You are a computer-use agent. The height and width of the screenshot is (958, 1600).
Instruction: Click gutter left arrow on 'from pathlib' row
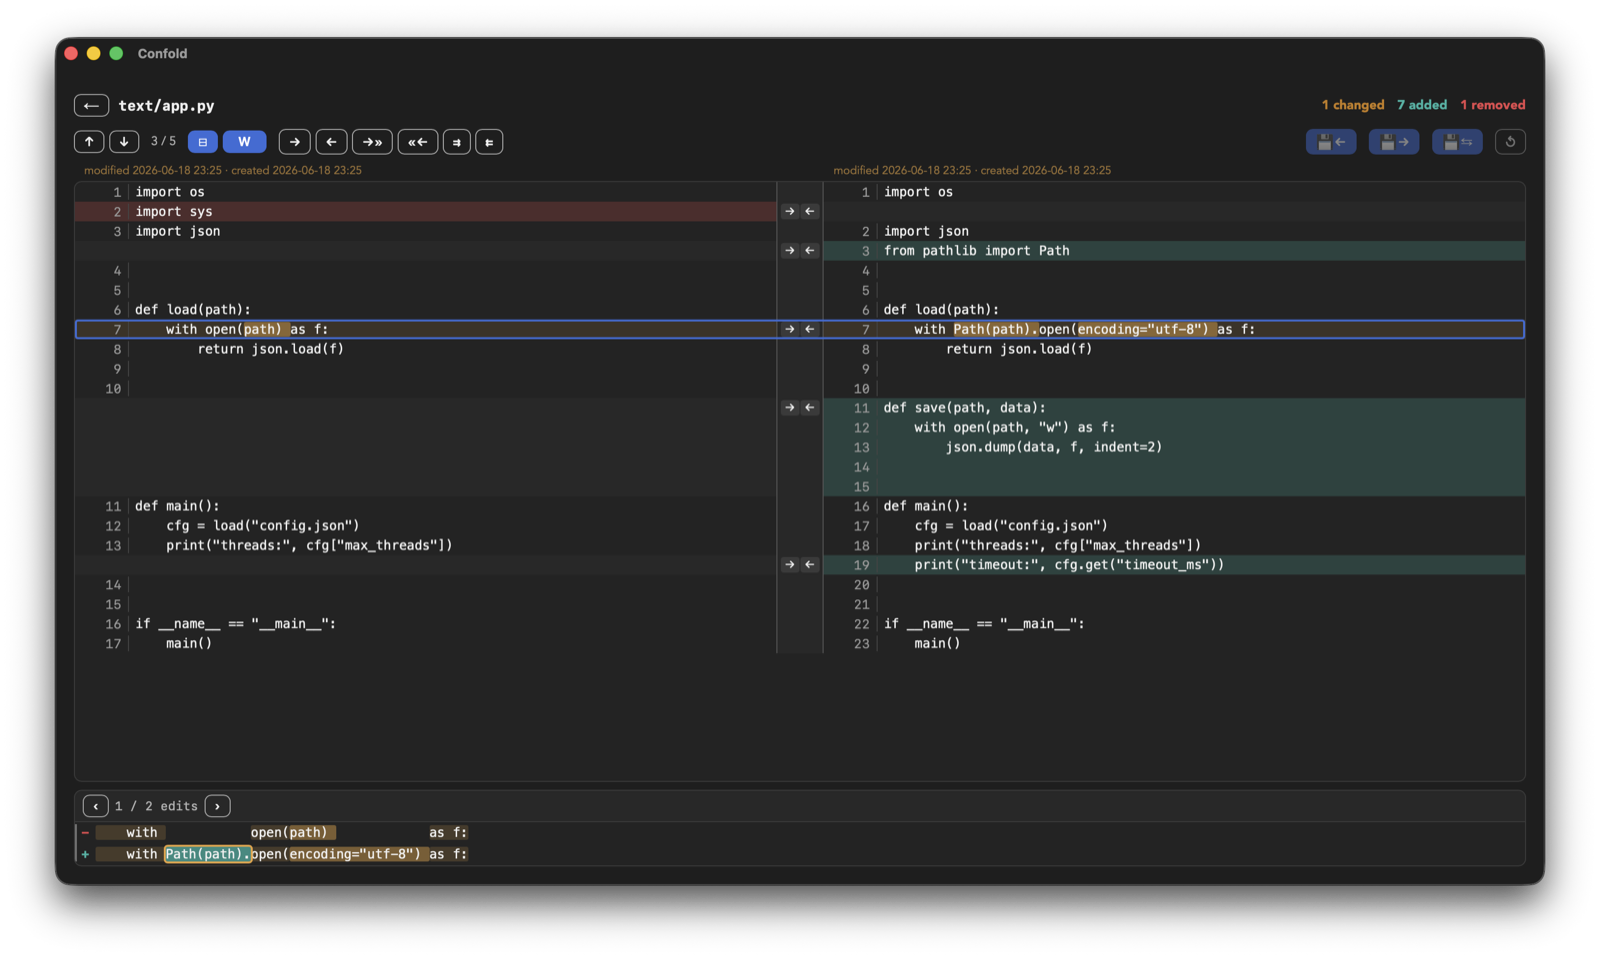coord(810,251)
